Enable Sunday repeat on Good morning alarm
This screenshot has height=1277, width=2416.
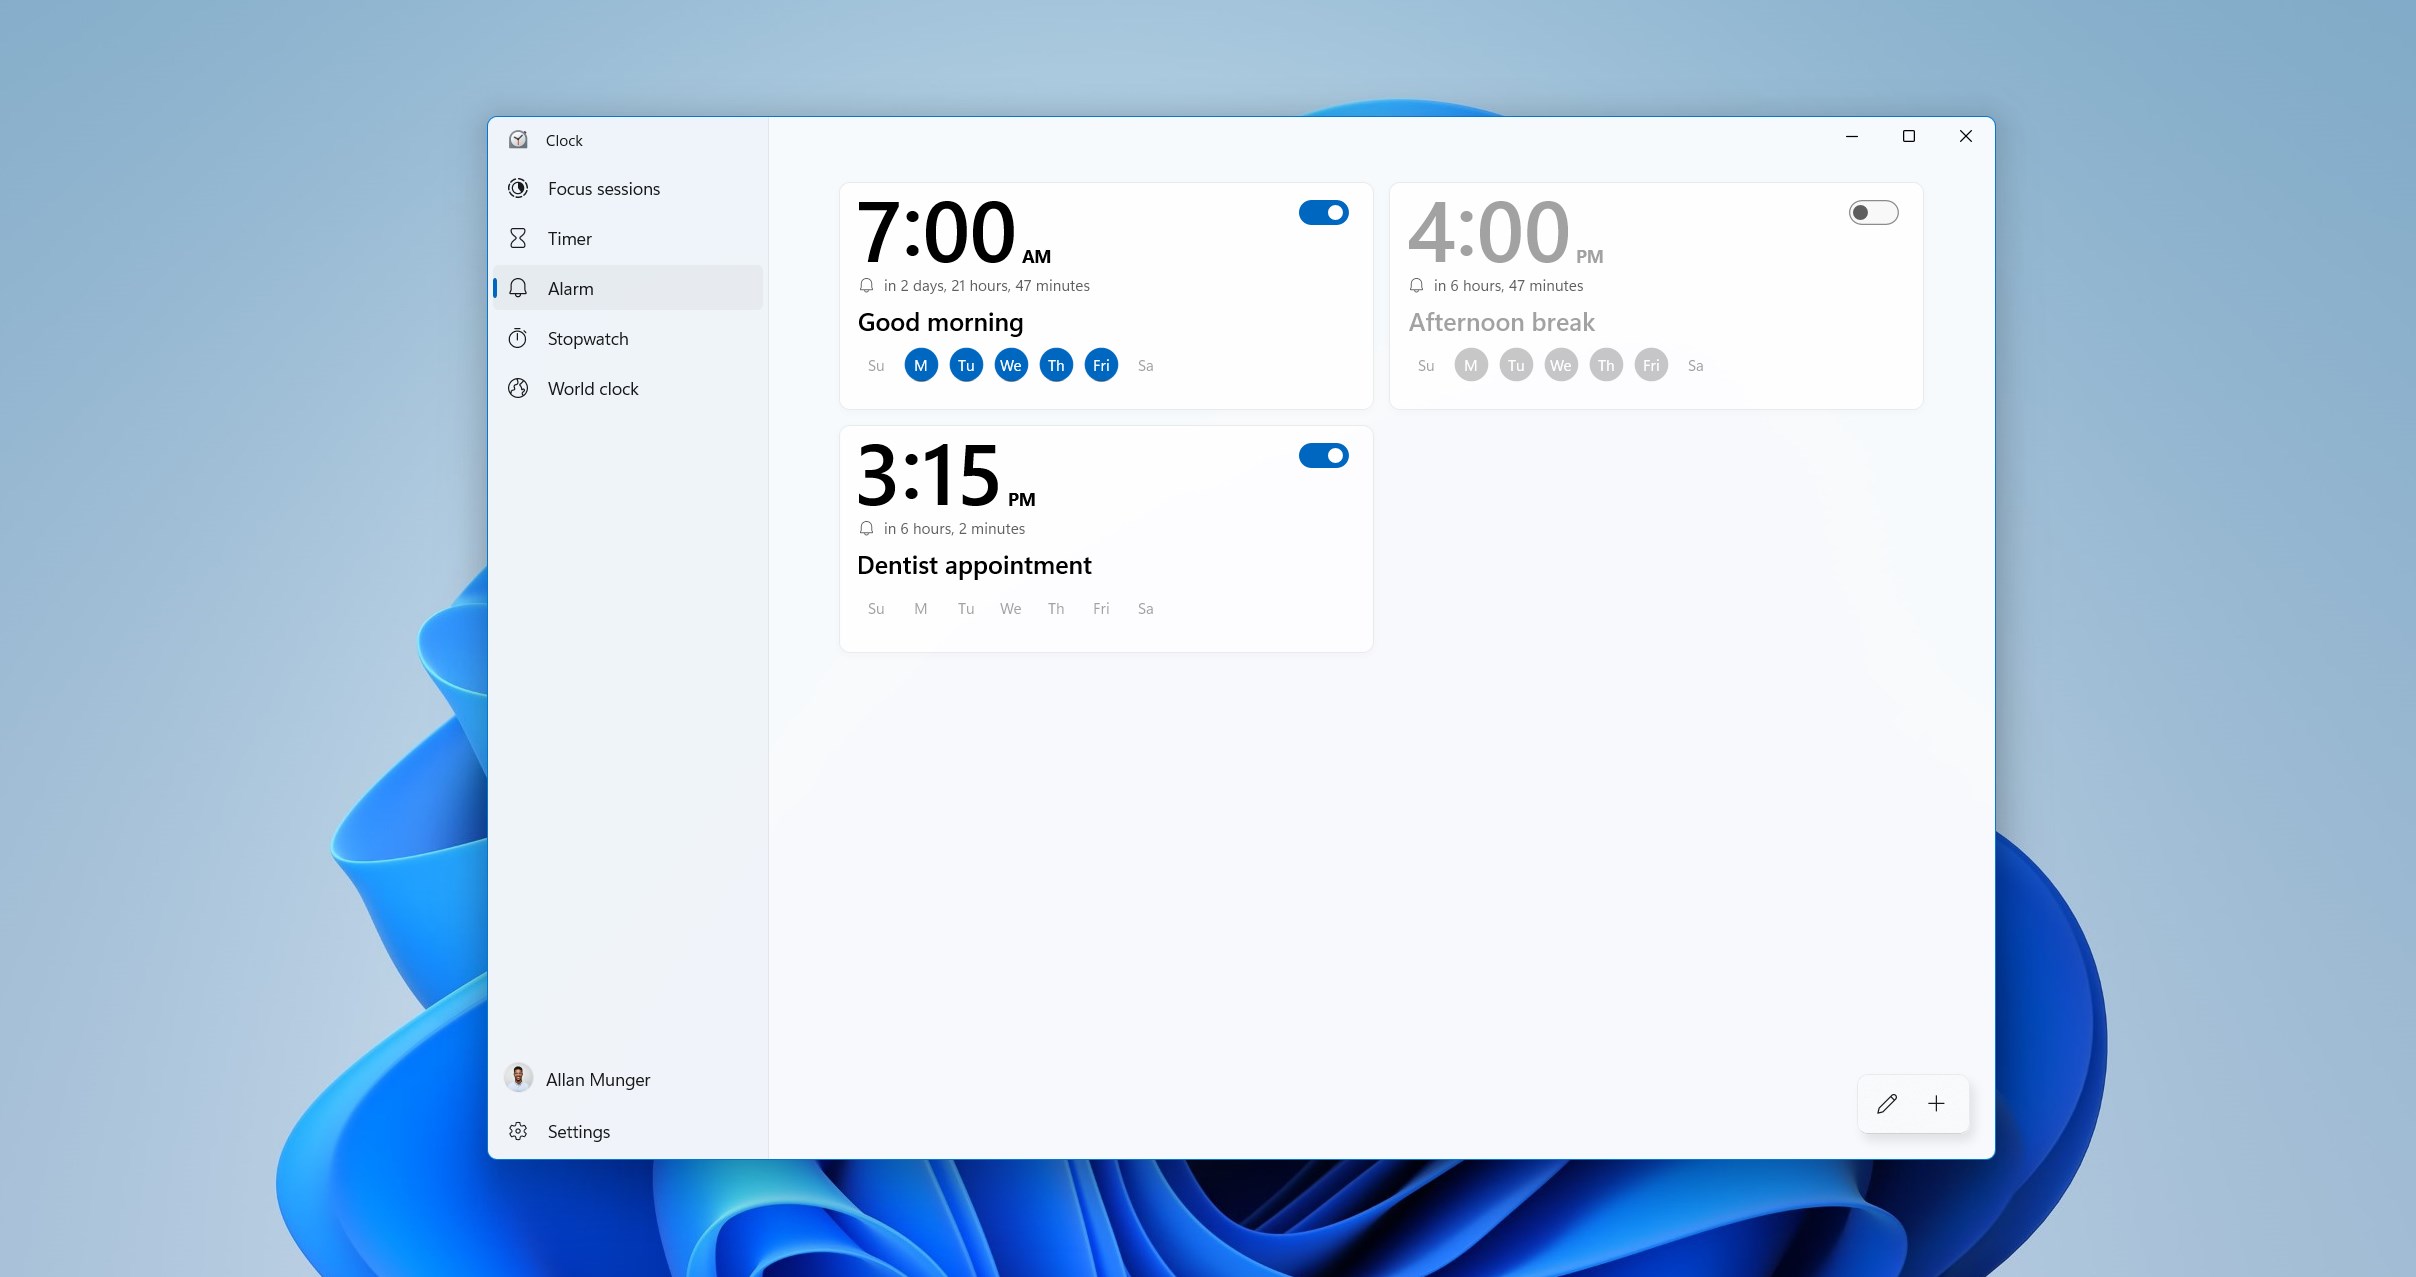pos(875,365)
